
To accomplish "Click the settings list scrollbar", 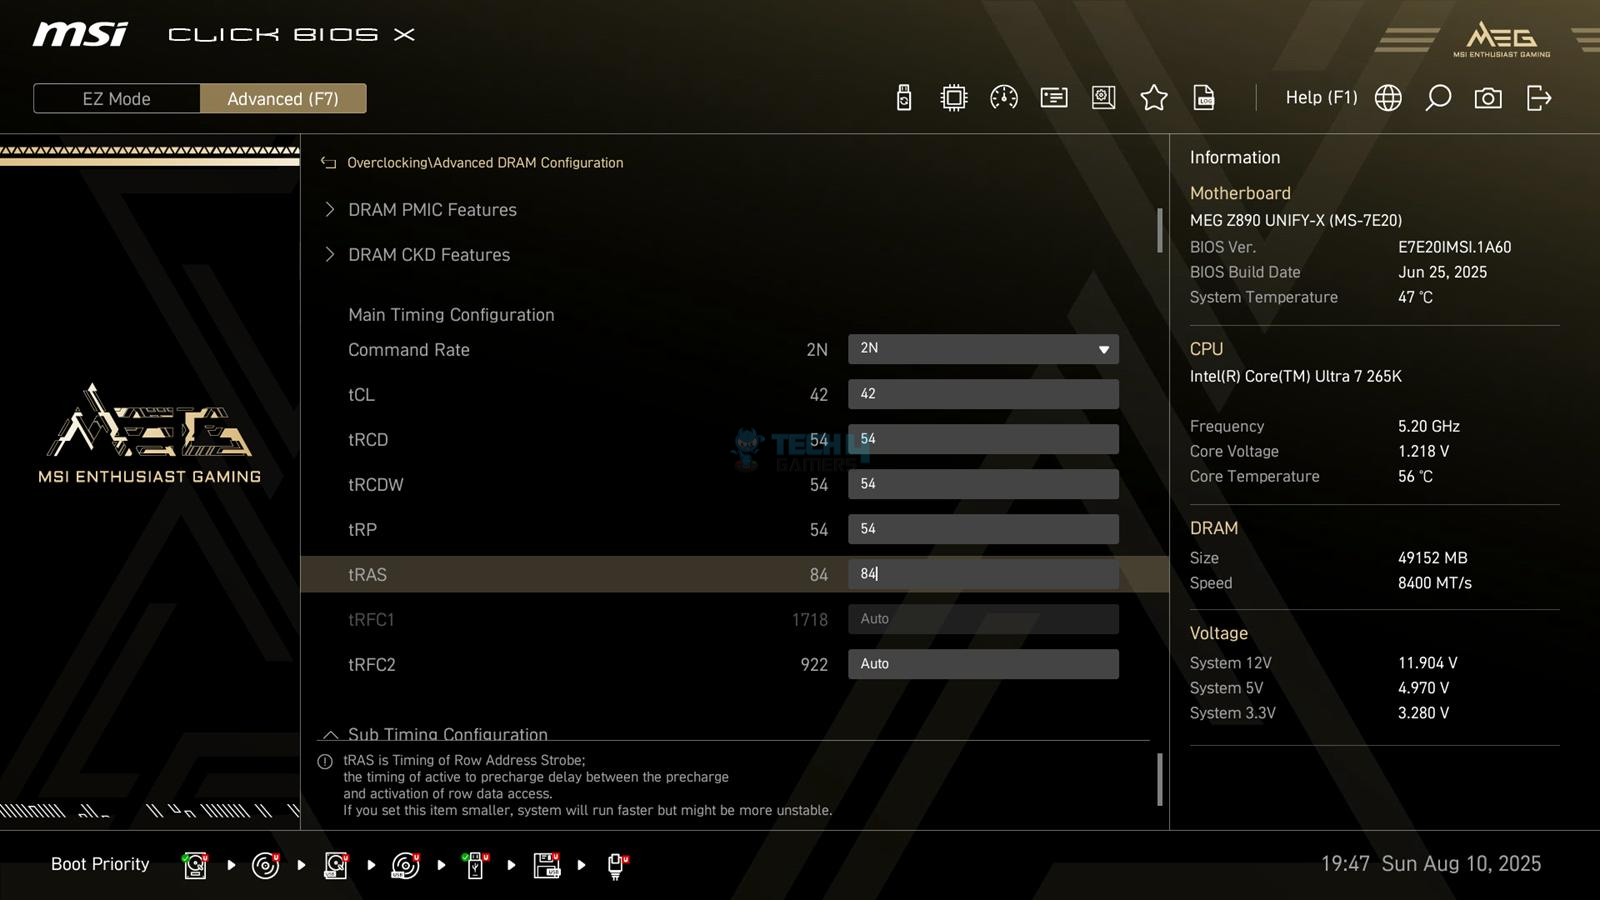I will (x=1160, y=230).
